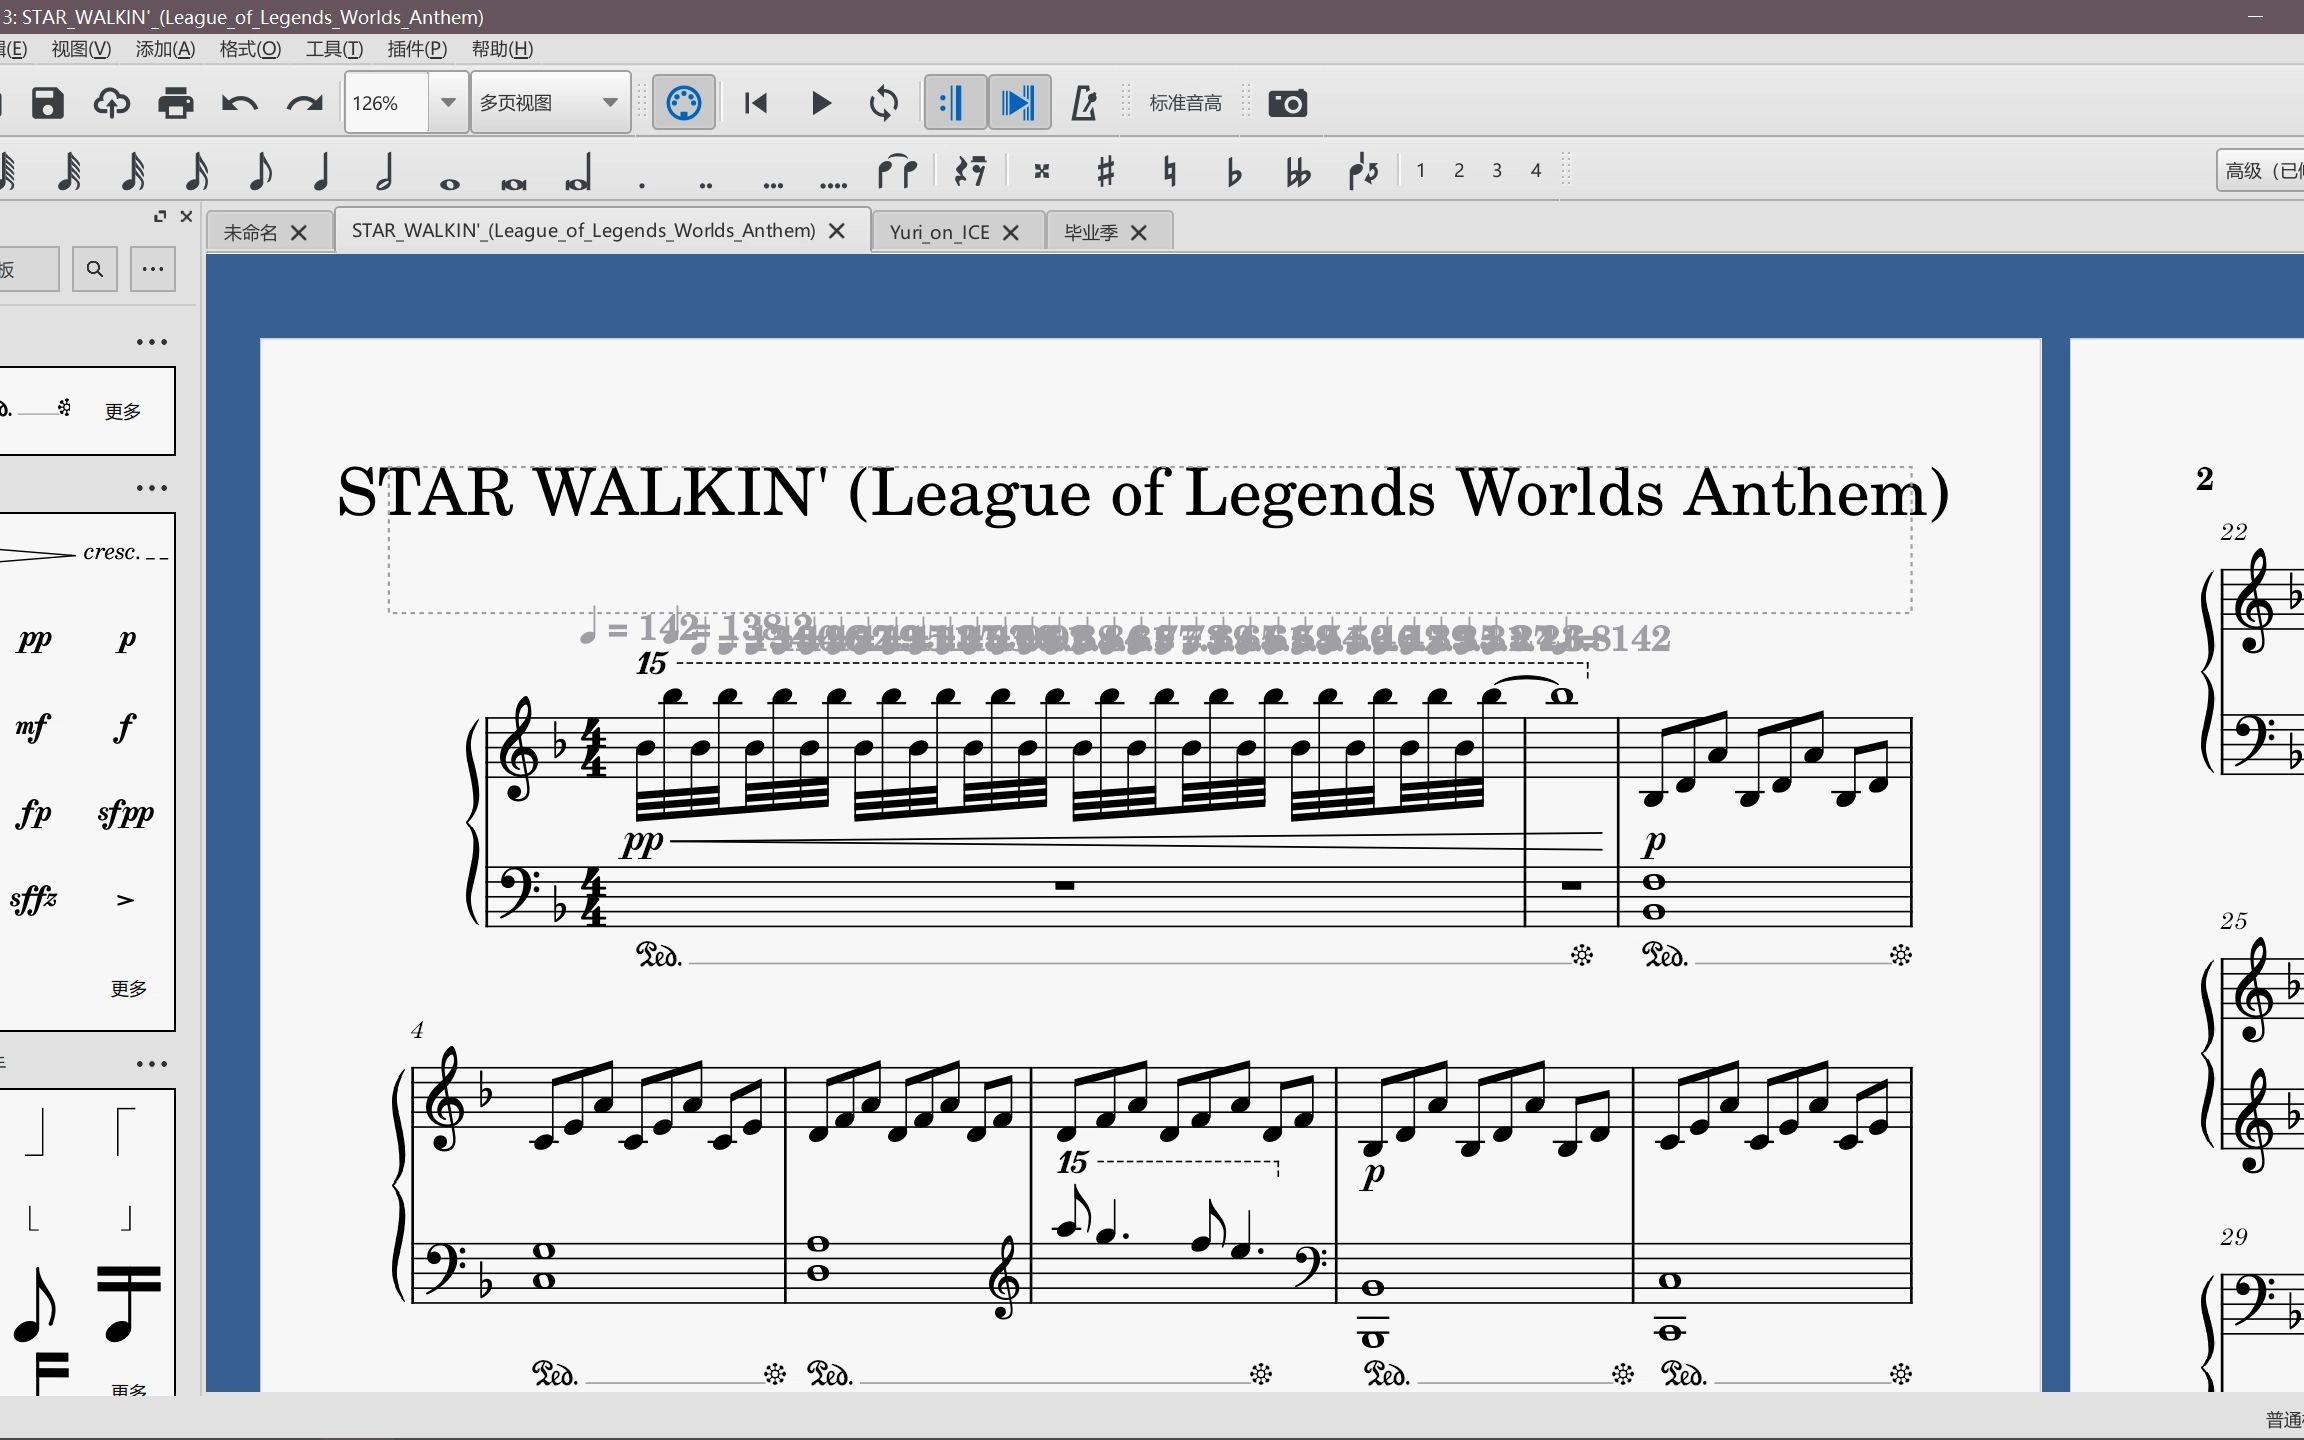Select voice 4

[1536, 171]
